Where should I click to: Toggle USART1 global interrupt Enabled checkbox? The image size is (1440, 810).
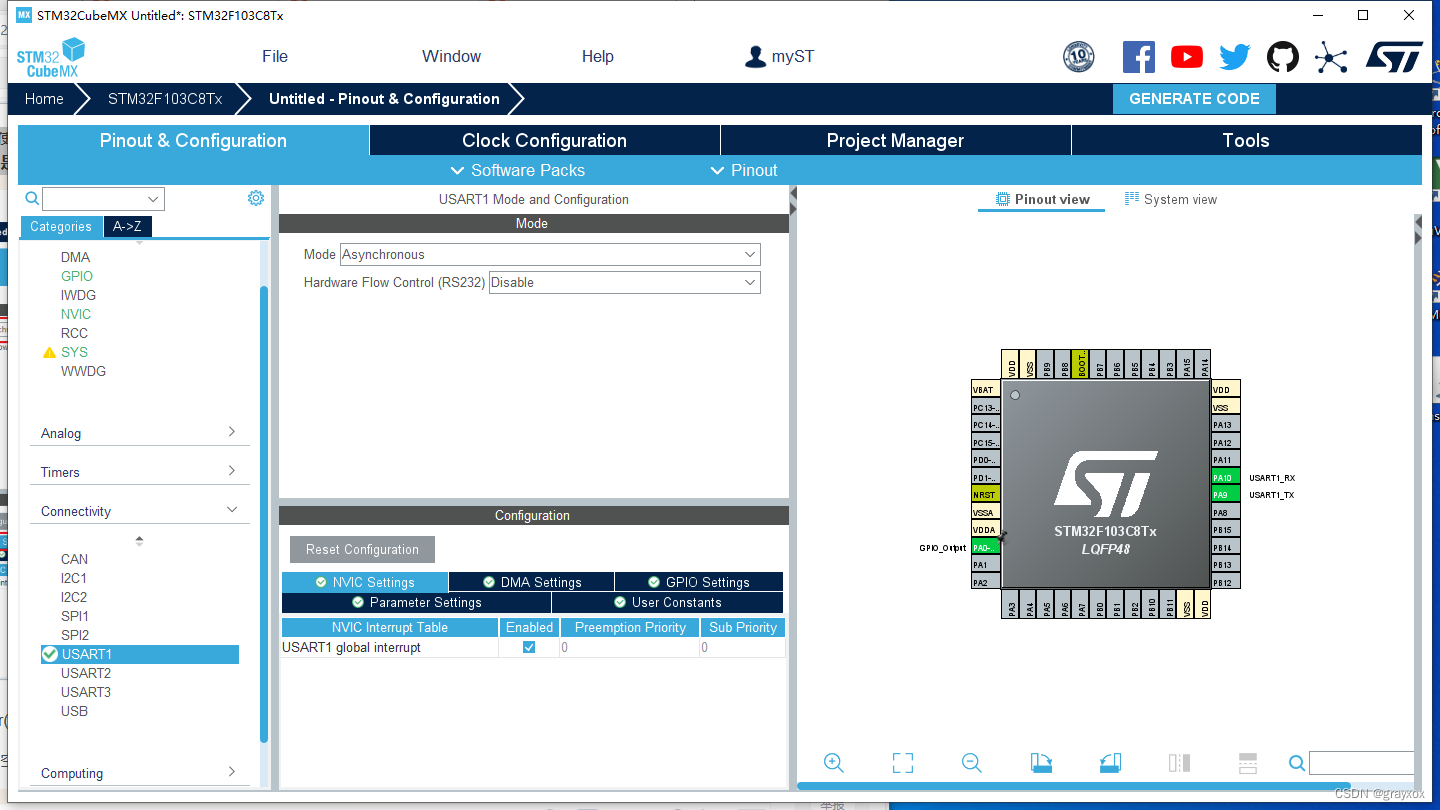(x=529, y=647)
